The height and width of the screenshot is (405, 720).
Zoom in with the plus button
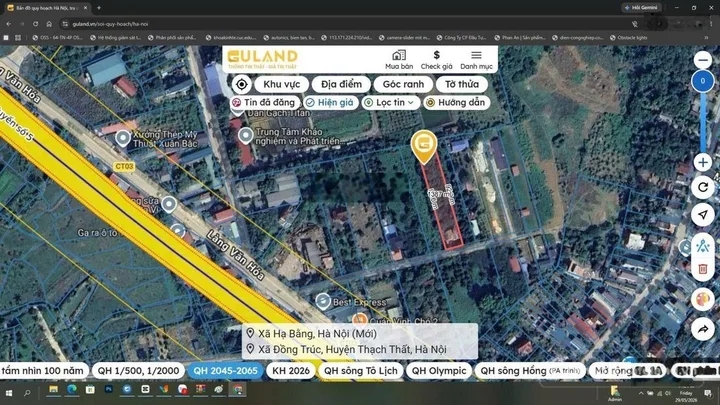[x=703, y=162]
